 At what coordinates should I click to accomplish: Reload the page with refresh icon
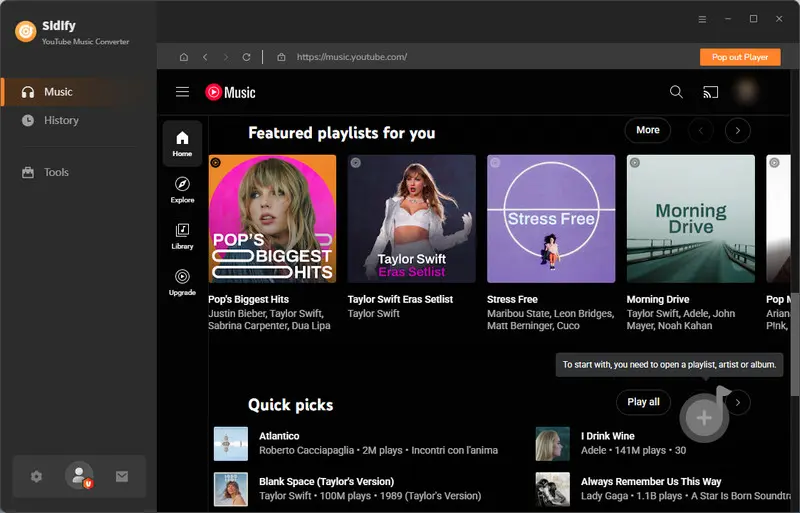(246, 57)
